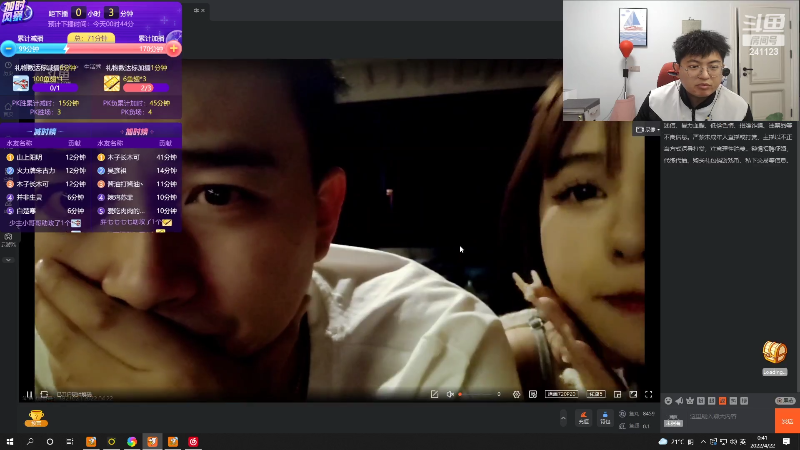
Task: Show hidden system tray icons
Action: pos(703,441)
